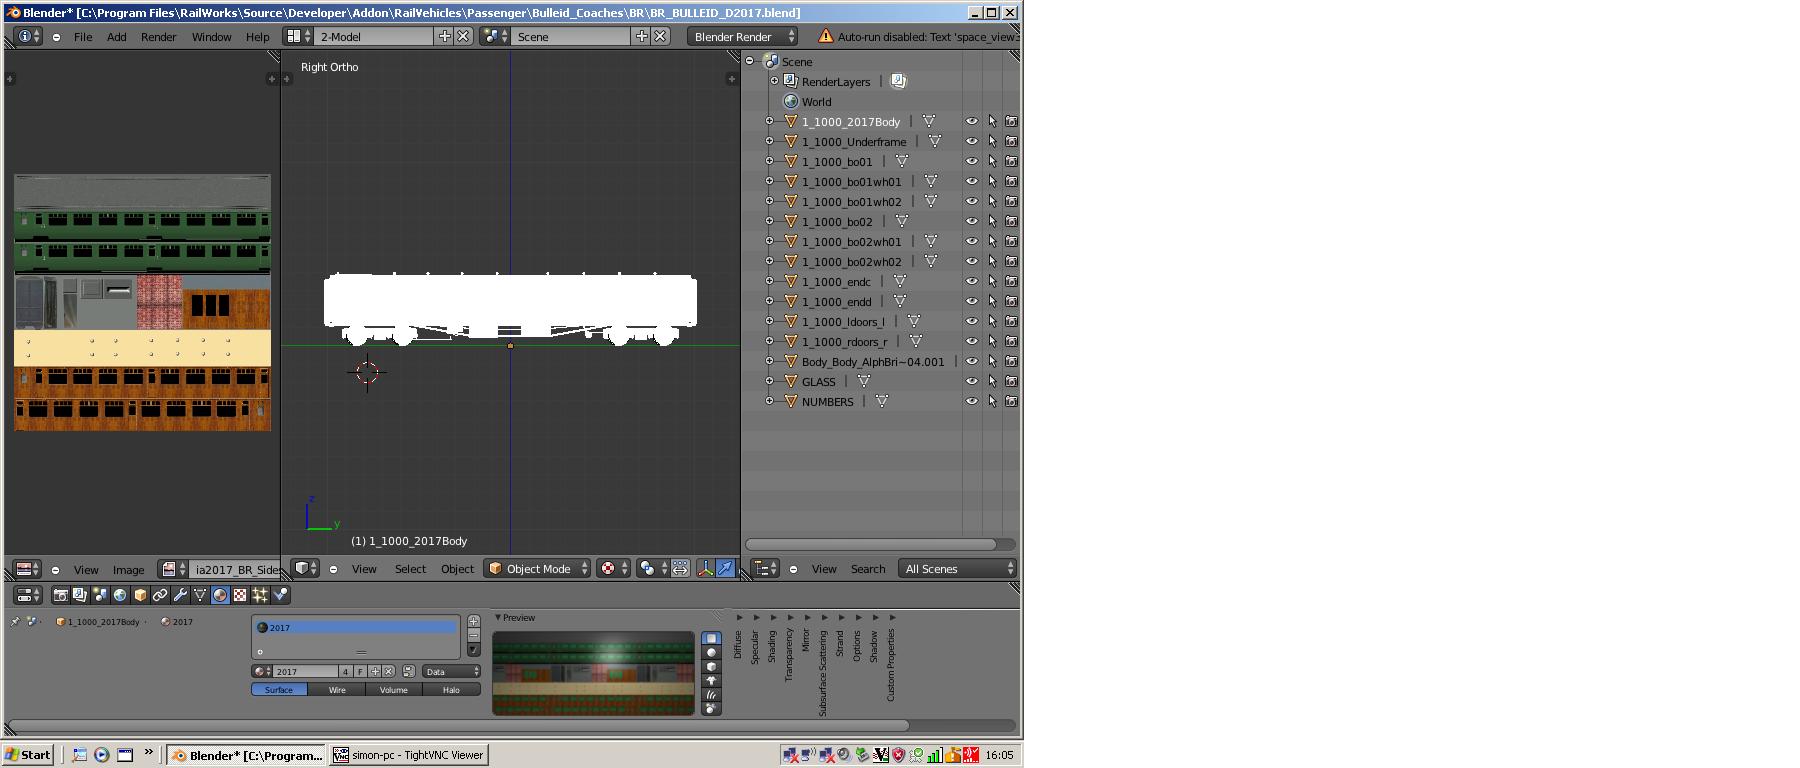Expand the 1_1000_endc tree item
Viewport: 1800px width, 768px height.
point(769,281)
